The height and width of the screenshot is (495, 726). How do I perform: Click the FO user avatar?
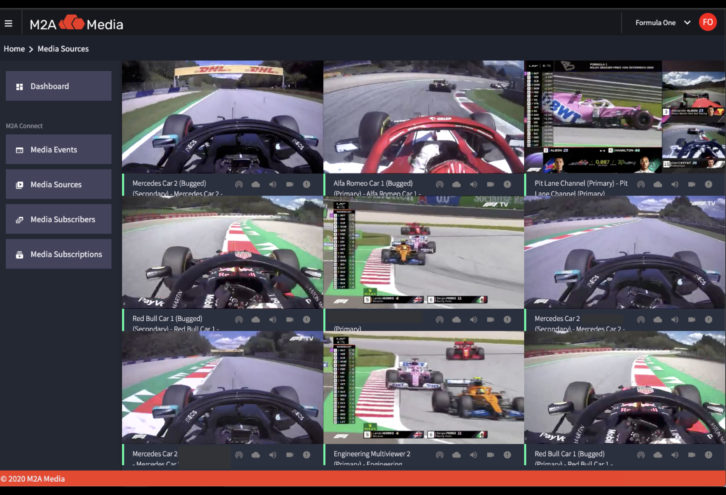(x=708, y=22)
